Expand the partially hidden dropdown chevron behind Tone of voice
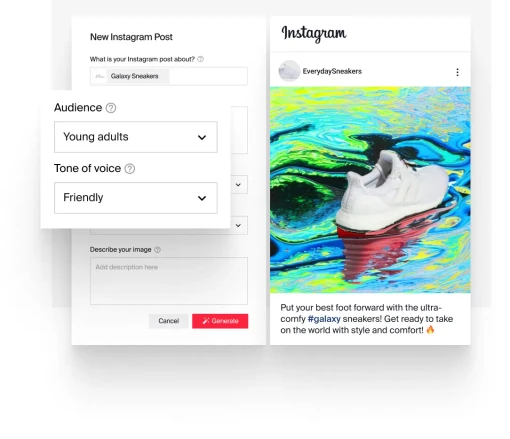Viewport: 510px width, 439px height. (238, 185)
